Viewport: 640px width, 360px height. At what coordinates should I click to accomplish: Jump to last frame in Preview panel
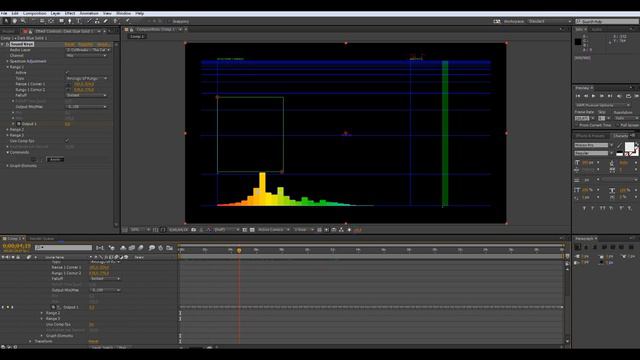click(610, 96)
